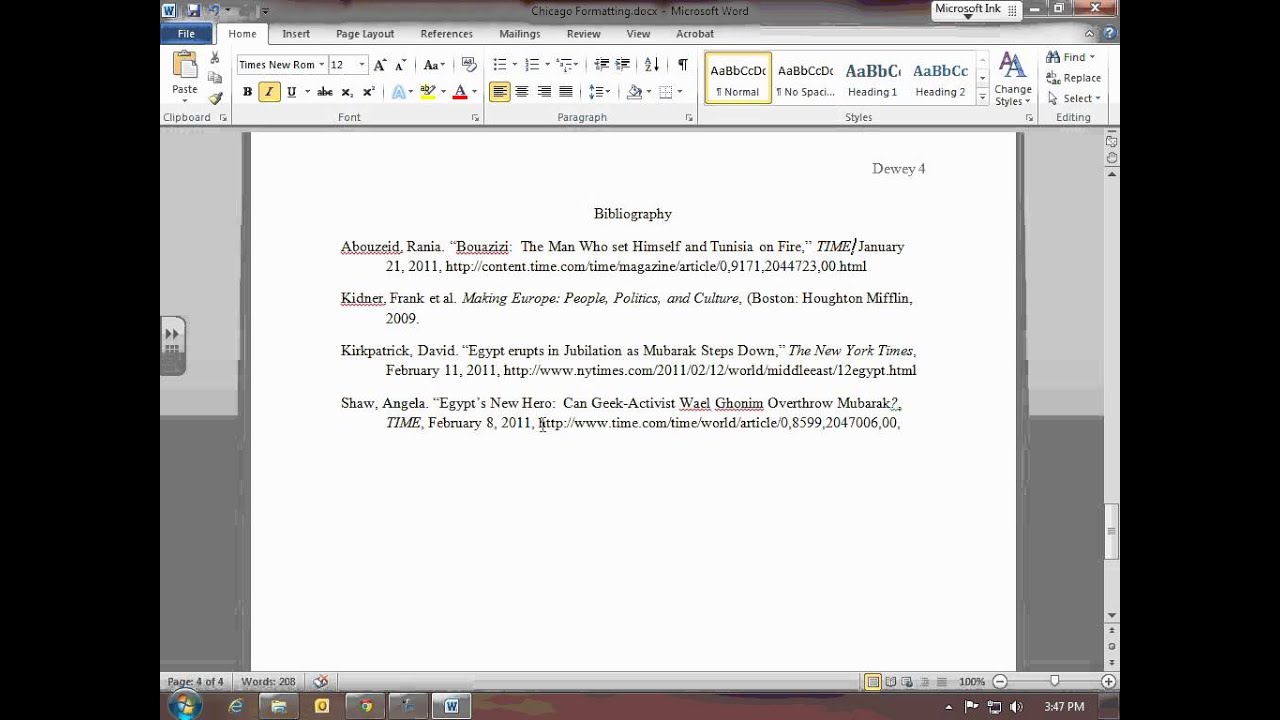Open the font size dropdown
Viewport: 1280px width, 720px height.
[x=362, y=65]
